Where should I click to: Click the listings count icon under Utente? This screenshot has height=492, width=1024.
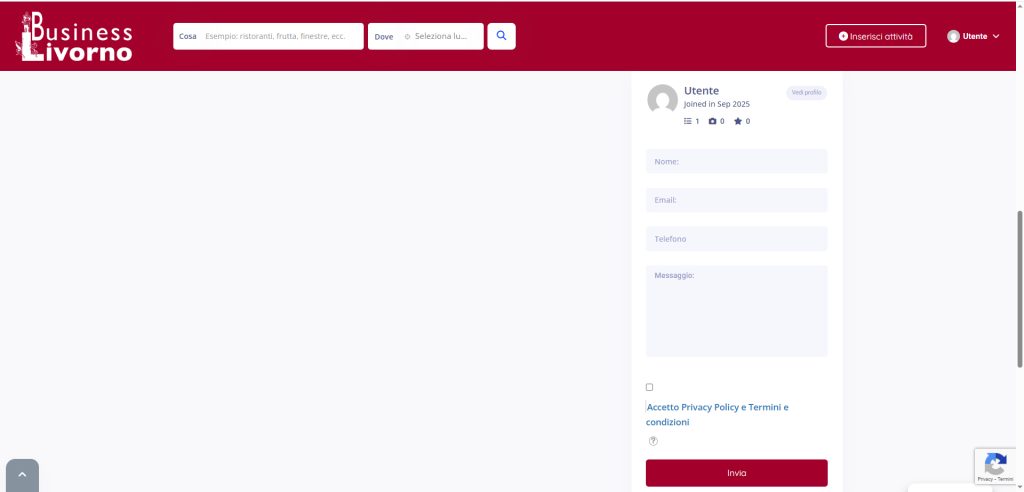tap(688, 121)
